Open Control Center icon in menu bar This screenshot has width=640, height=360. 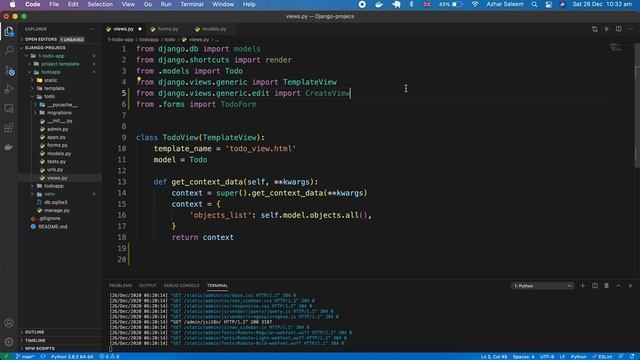click(x=549, y=4)
